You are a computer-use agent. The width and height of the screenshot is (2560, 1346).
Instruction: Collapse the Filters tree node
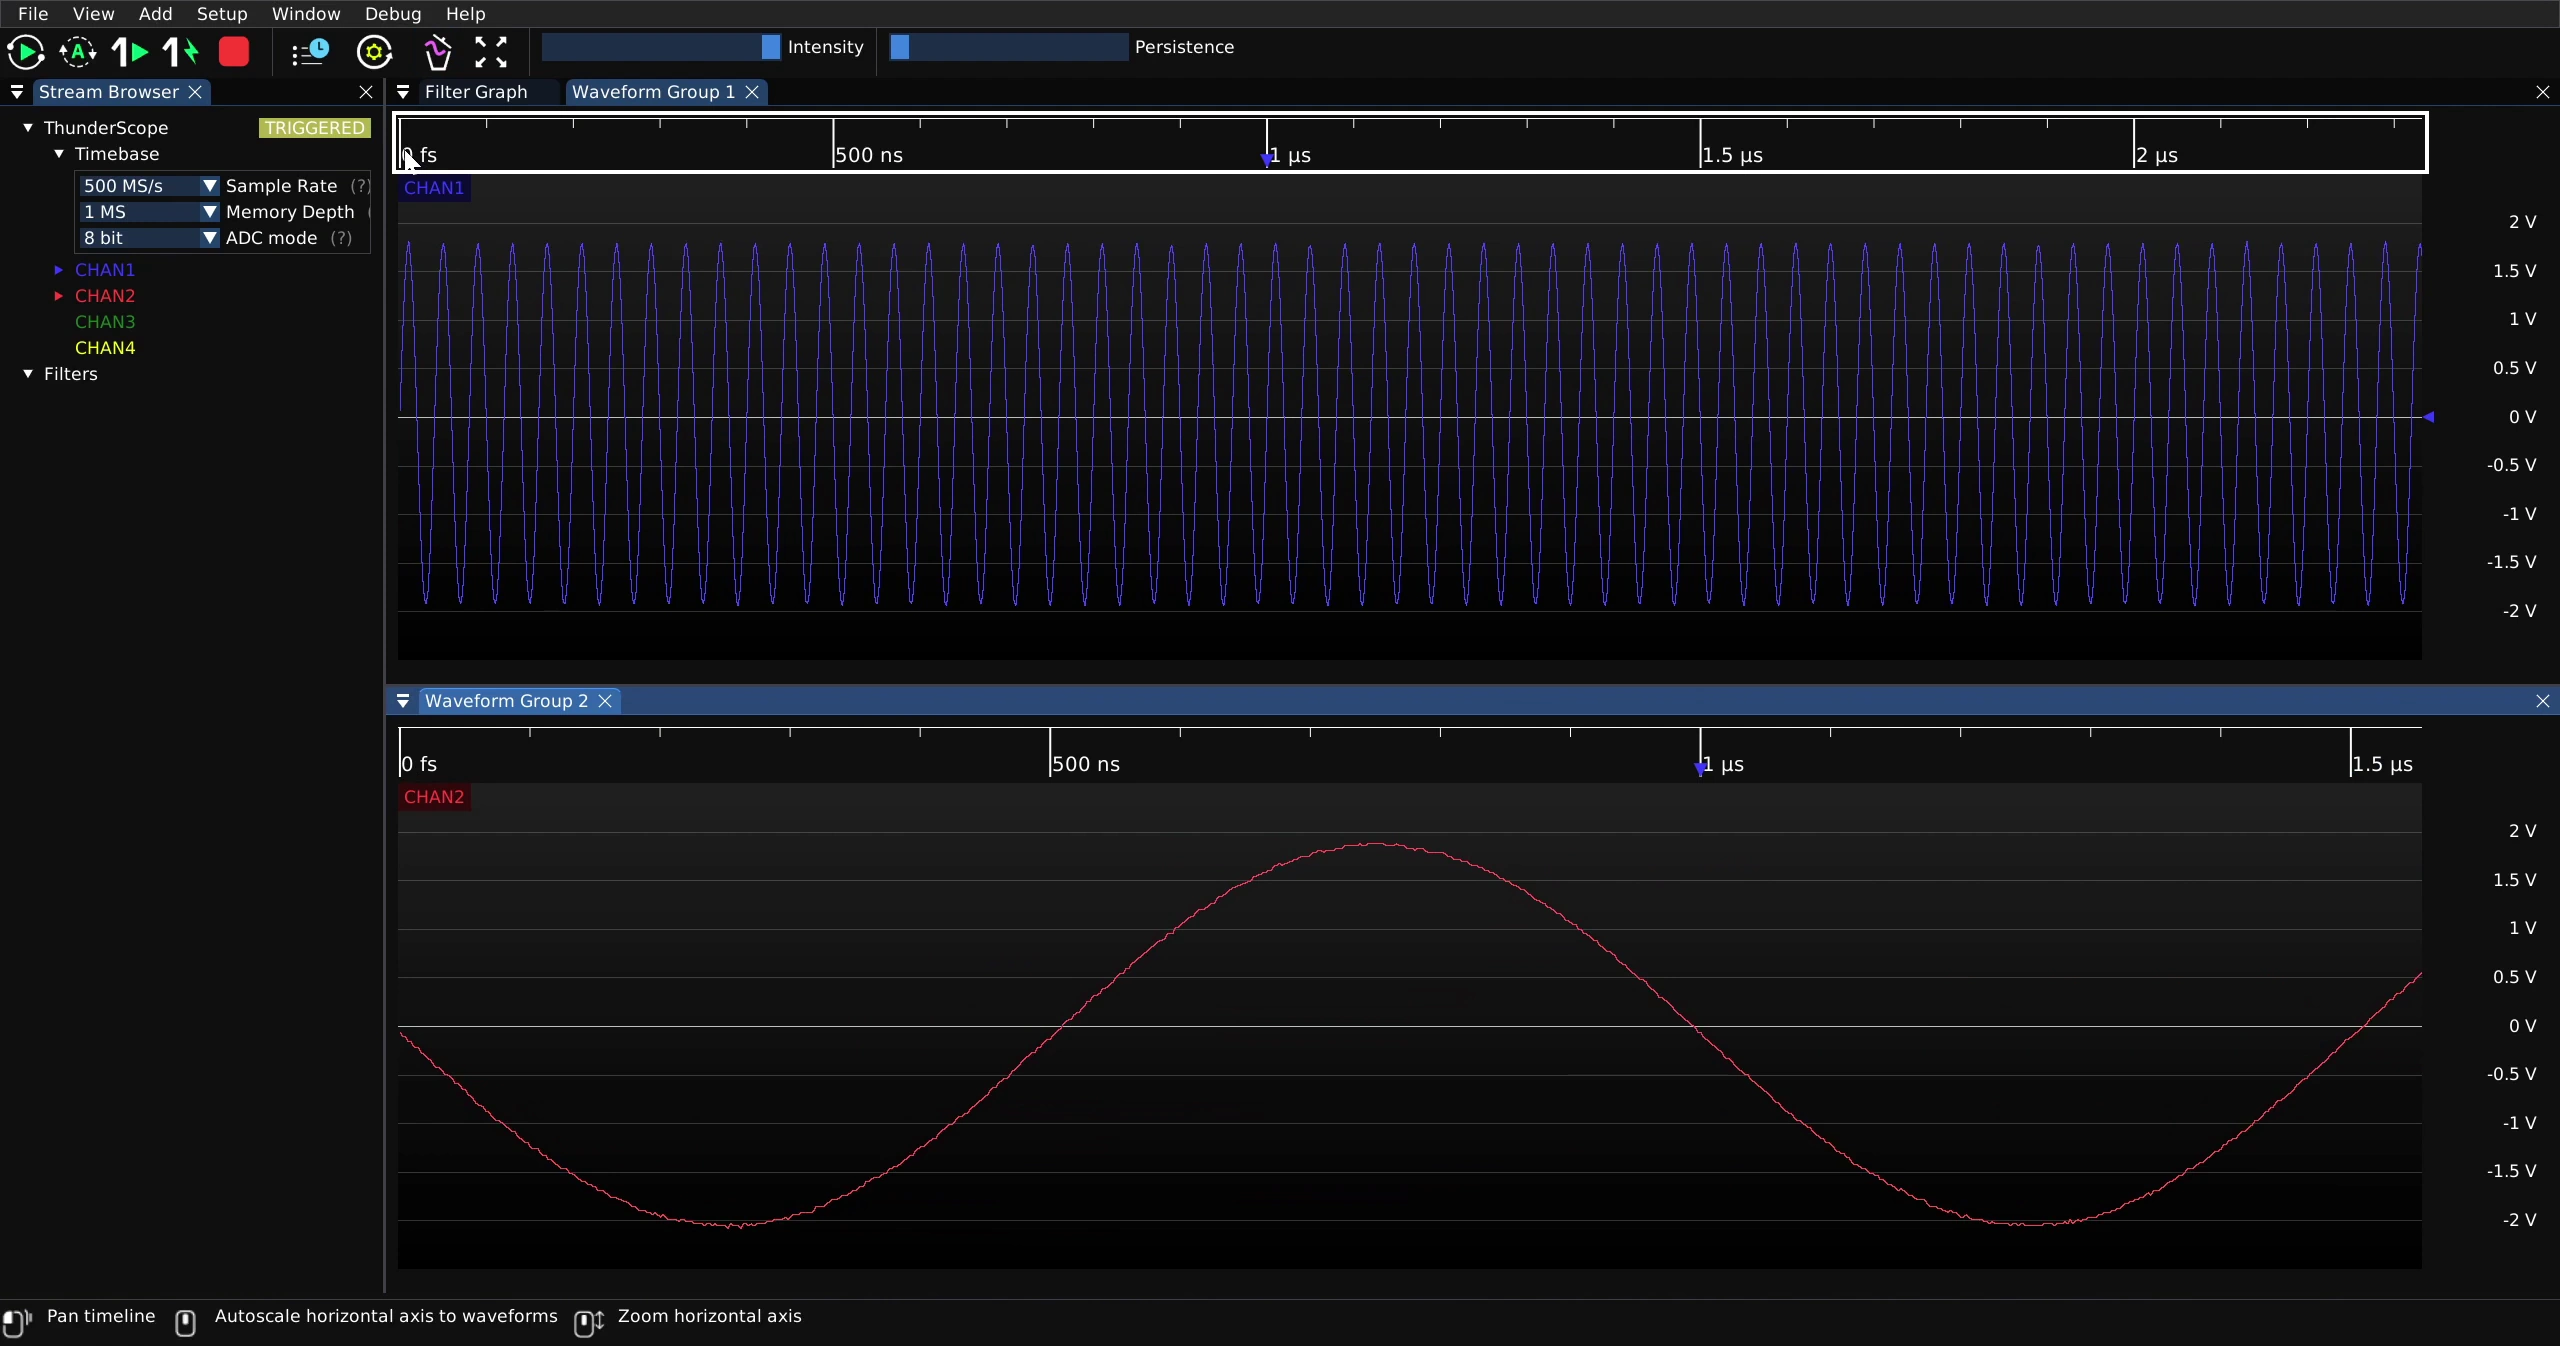point(28,374)
